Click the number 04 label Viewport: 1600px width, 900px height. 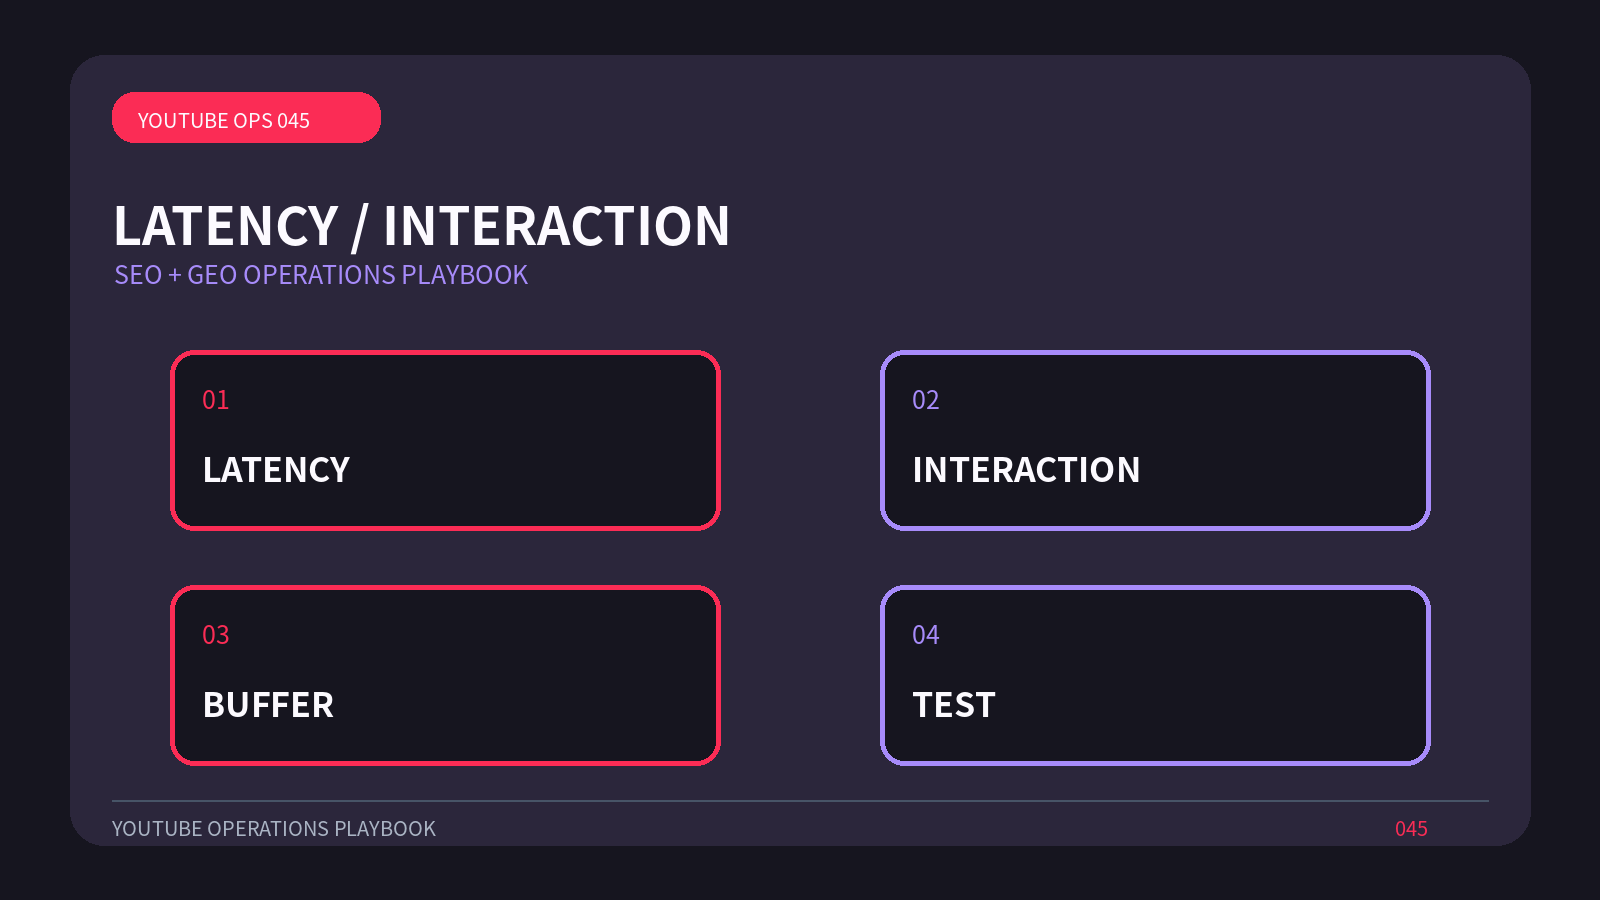tap(926, 635)
